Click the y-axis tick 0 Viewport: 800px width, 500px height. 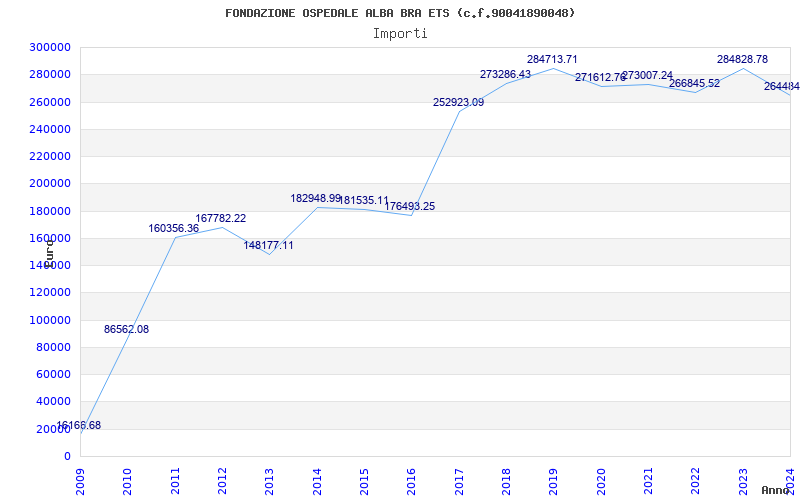tap(67, 456)
